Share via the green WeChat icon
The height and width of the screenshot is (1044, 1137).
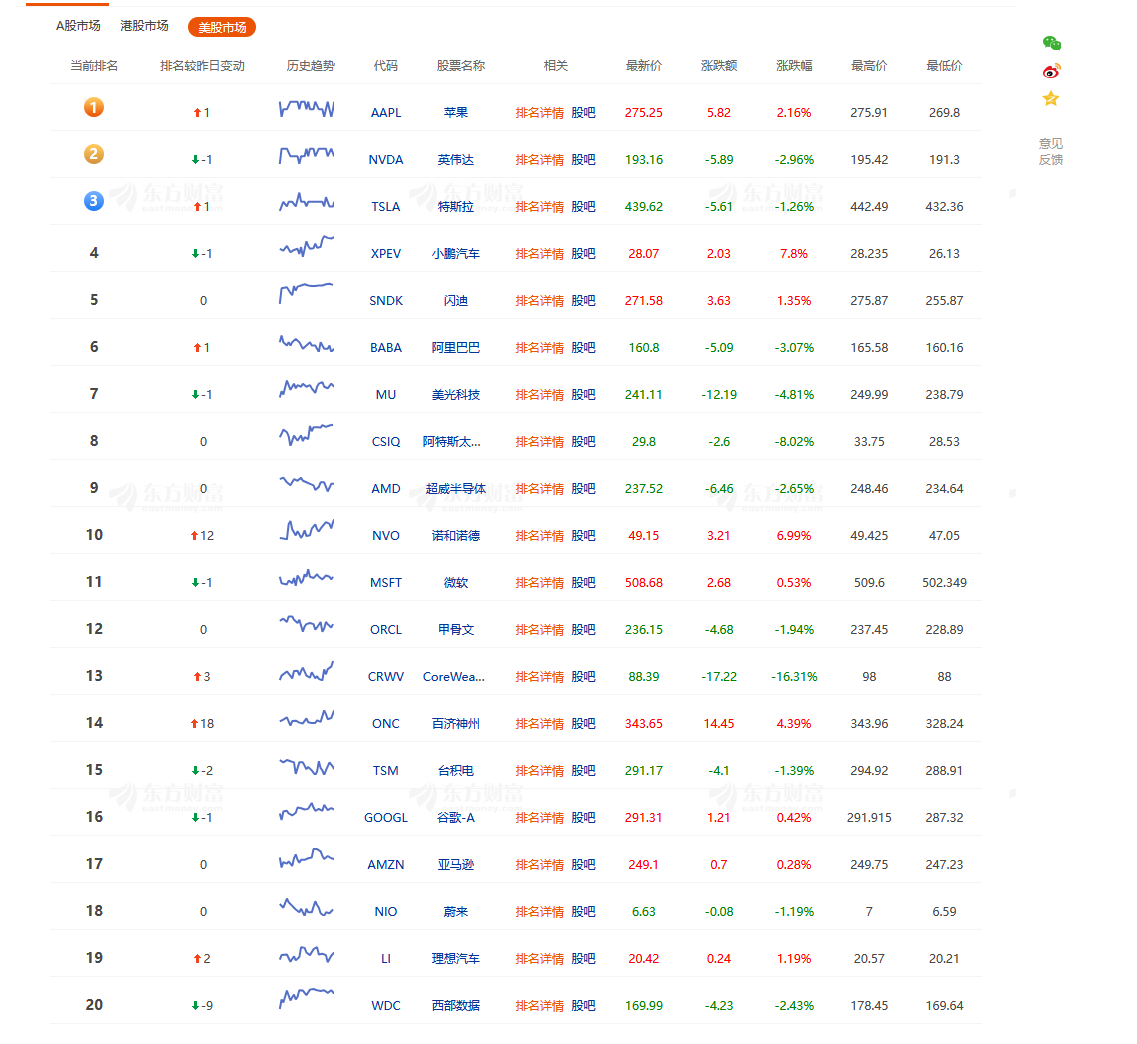[1051, 44]
